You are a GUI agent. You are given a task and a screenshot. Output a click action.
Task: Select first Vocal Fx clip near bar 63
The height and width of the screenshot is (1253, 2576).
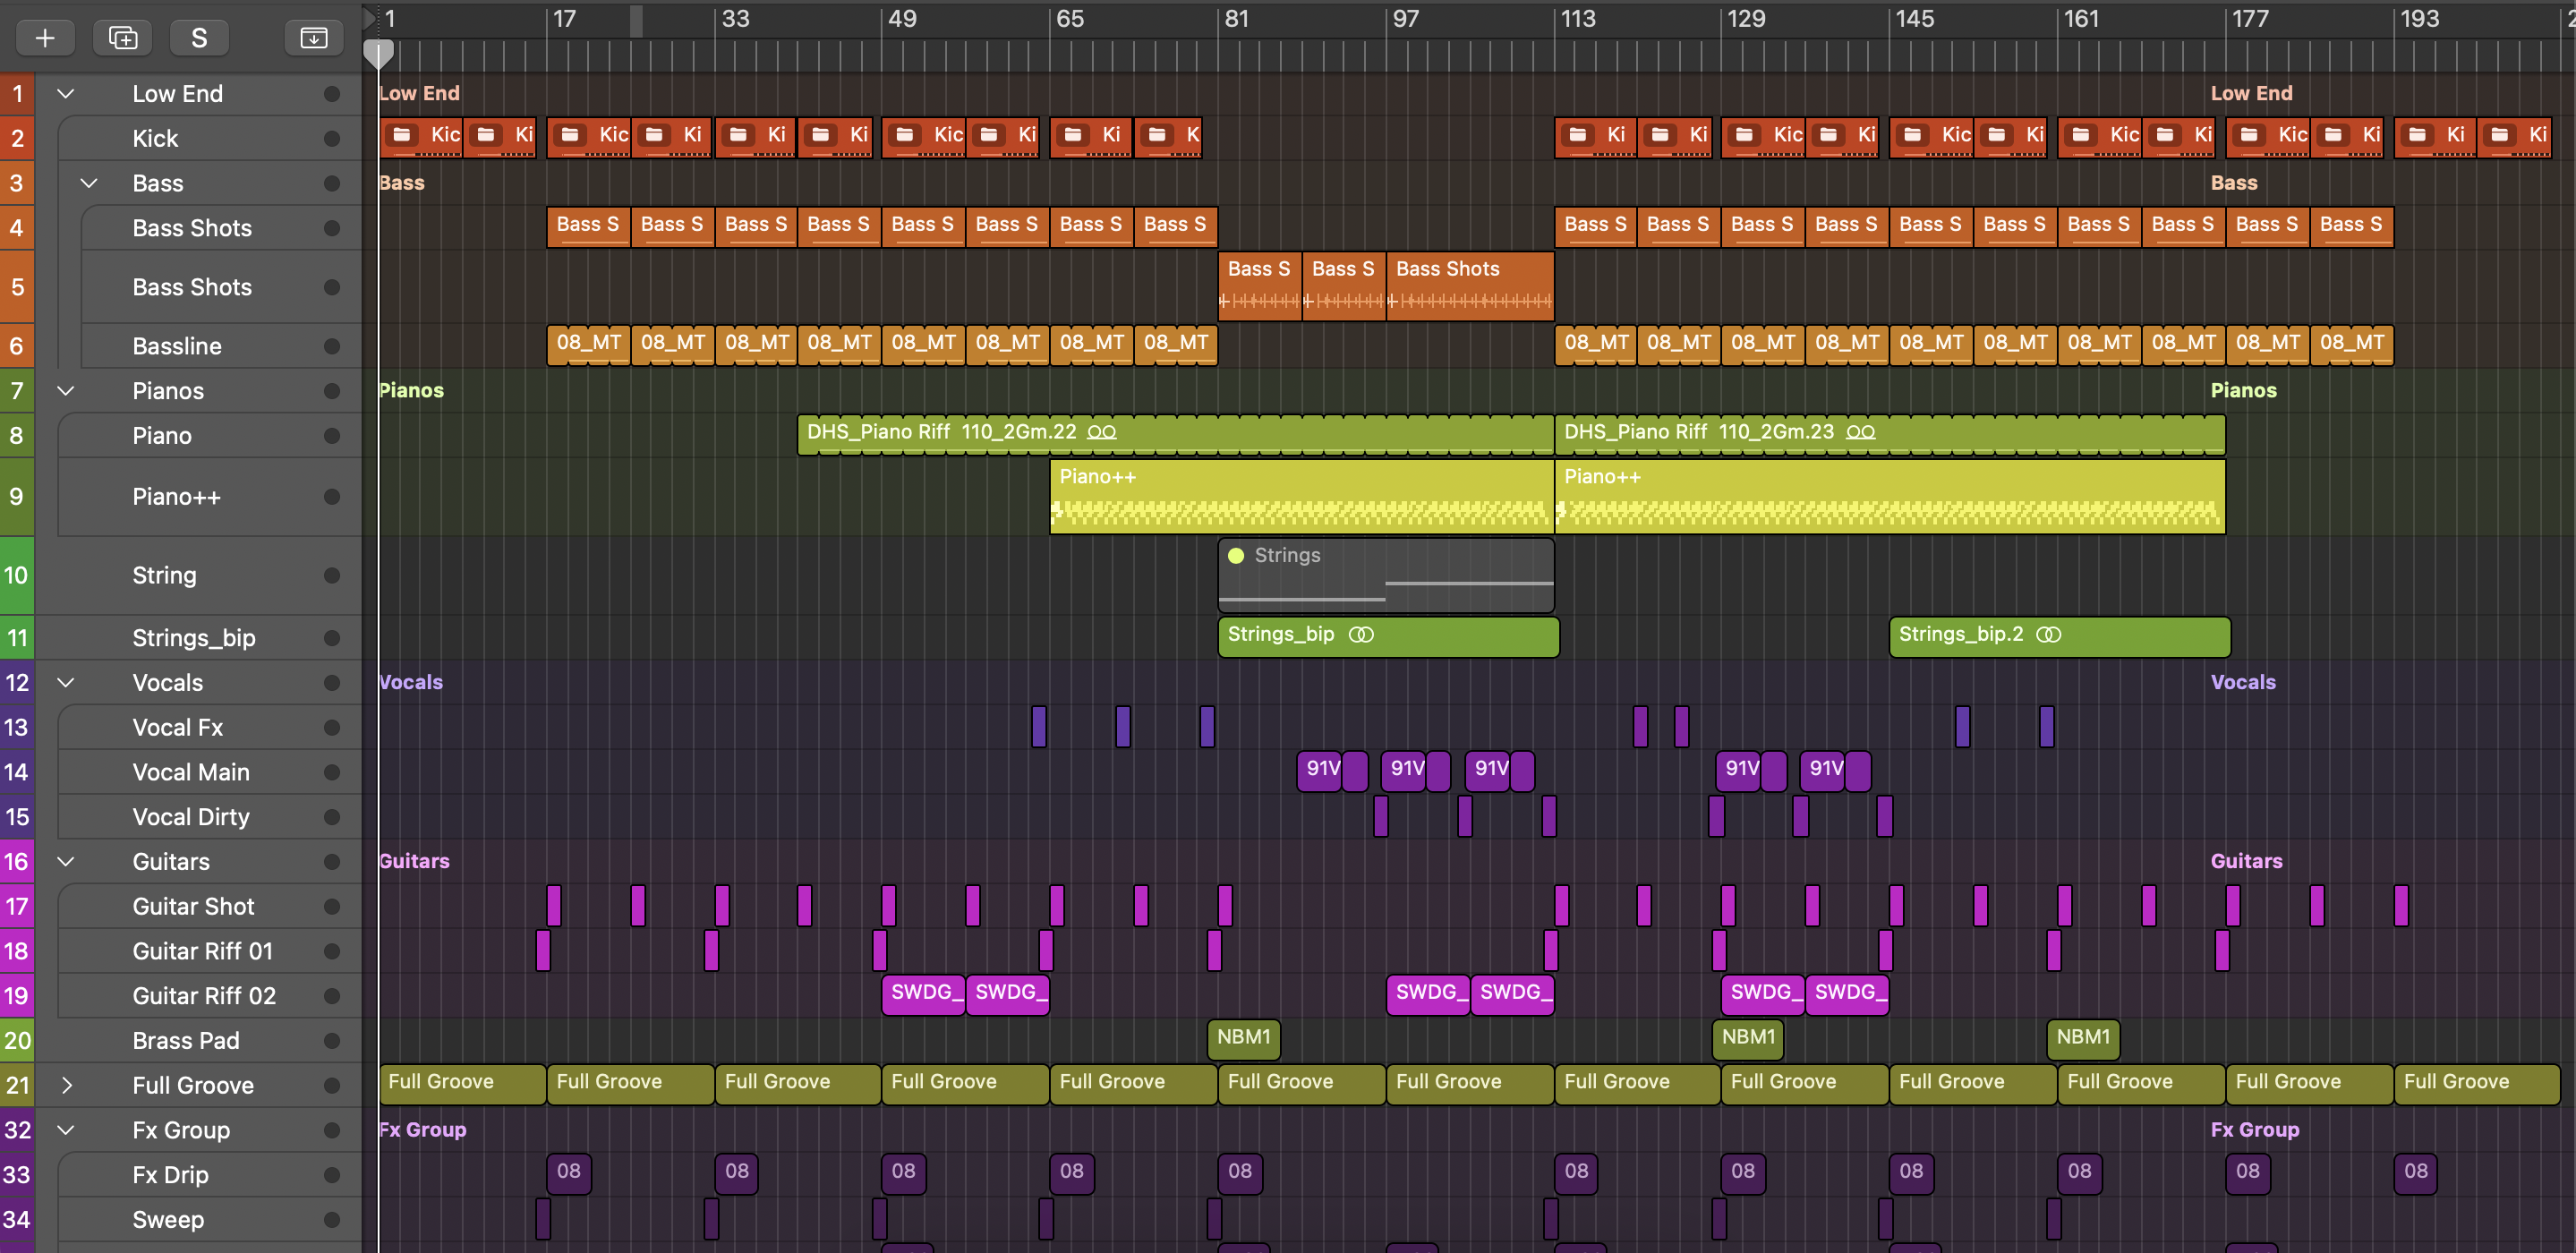[1039, 727]
